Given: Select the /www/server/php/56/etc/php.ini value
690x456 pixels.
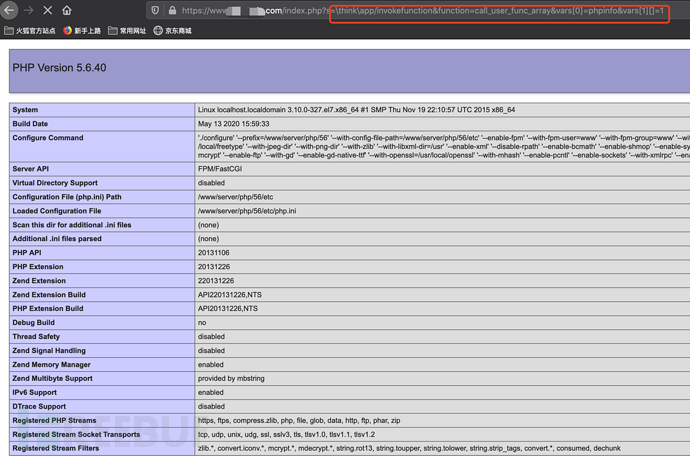Looking at the screenshot, I should pos(247,211).
